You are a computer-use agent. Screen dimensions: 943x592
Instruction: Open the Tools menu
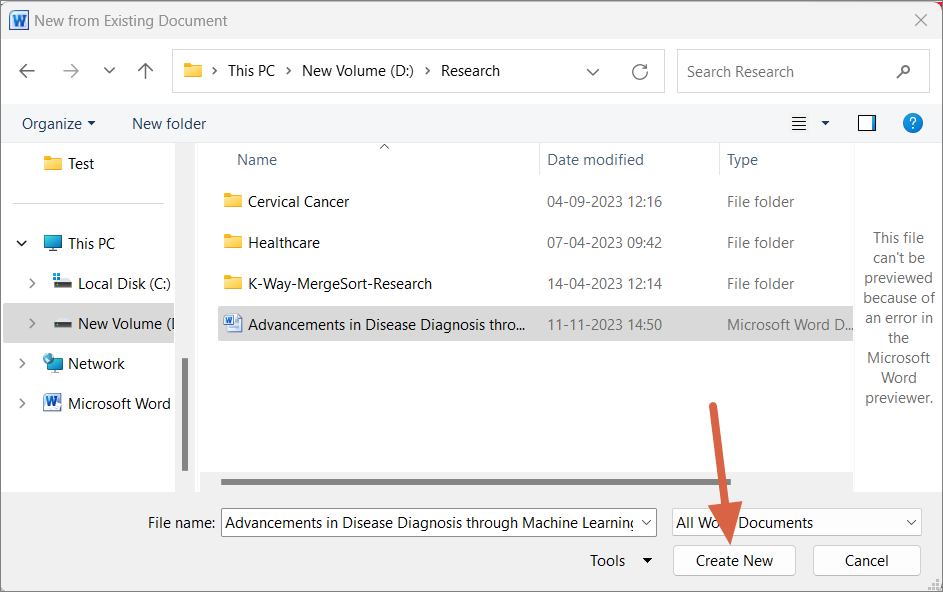(620, 561)
